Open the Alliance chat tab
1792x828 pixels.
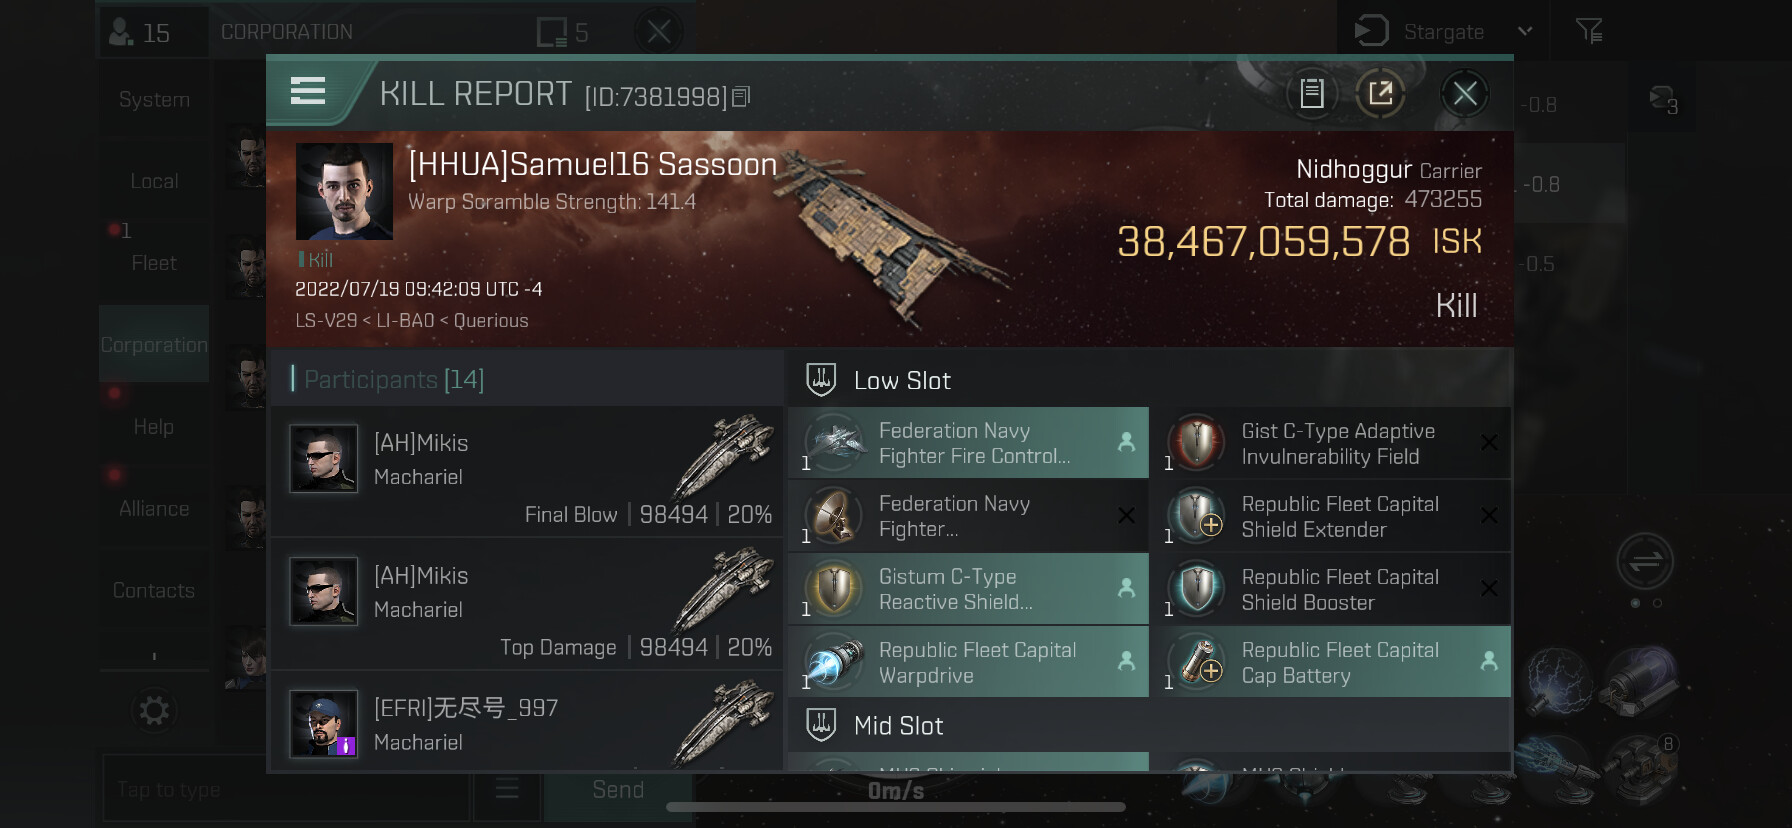tap(154, 509)
